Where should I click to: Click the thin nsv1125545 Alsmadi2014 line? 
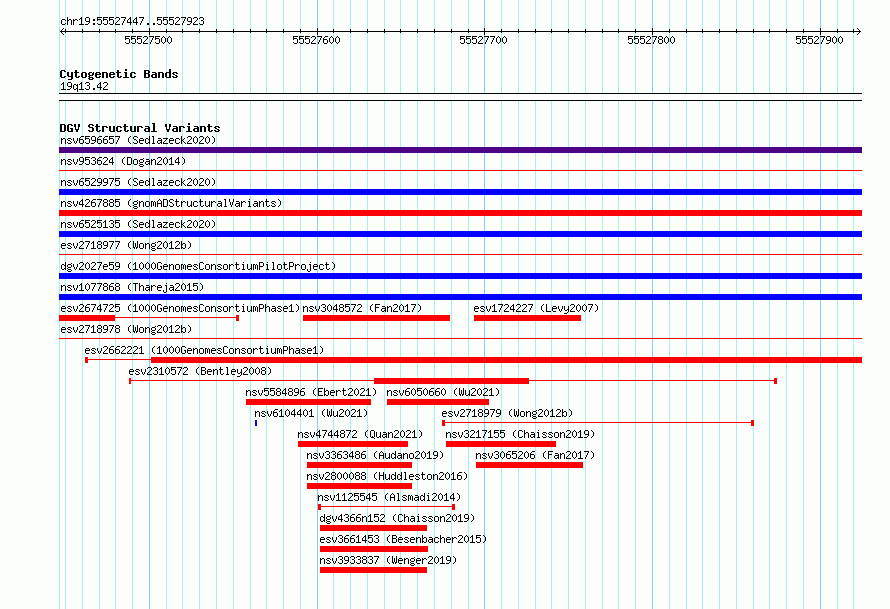(387, 507)
